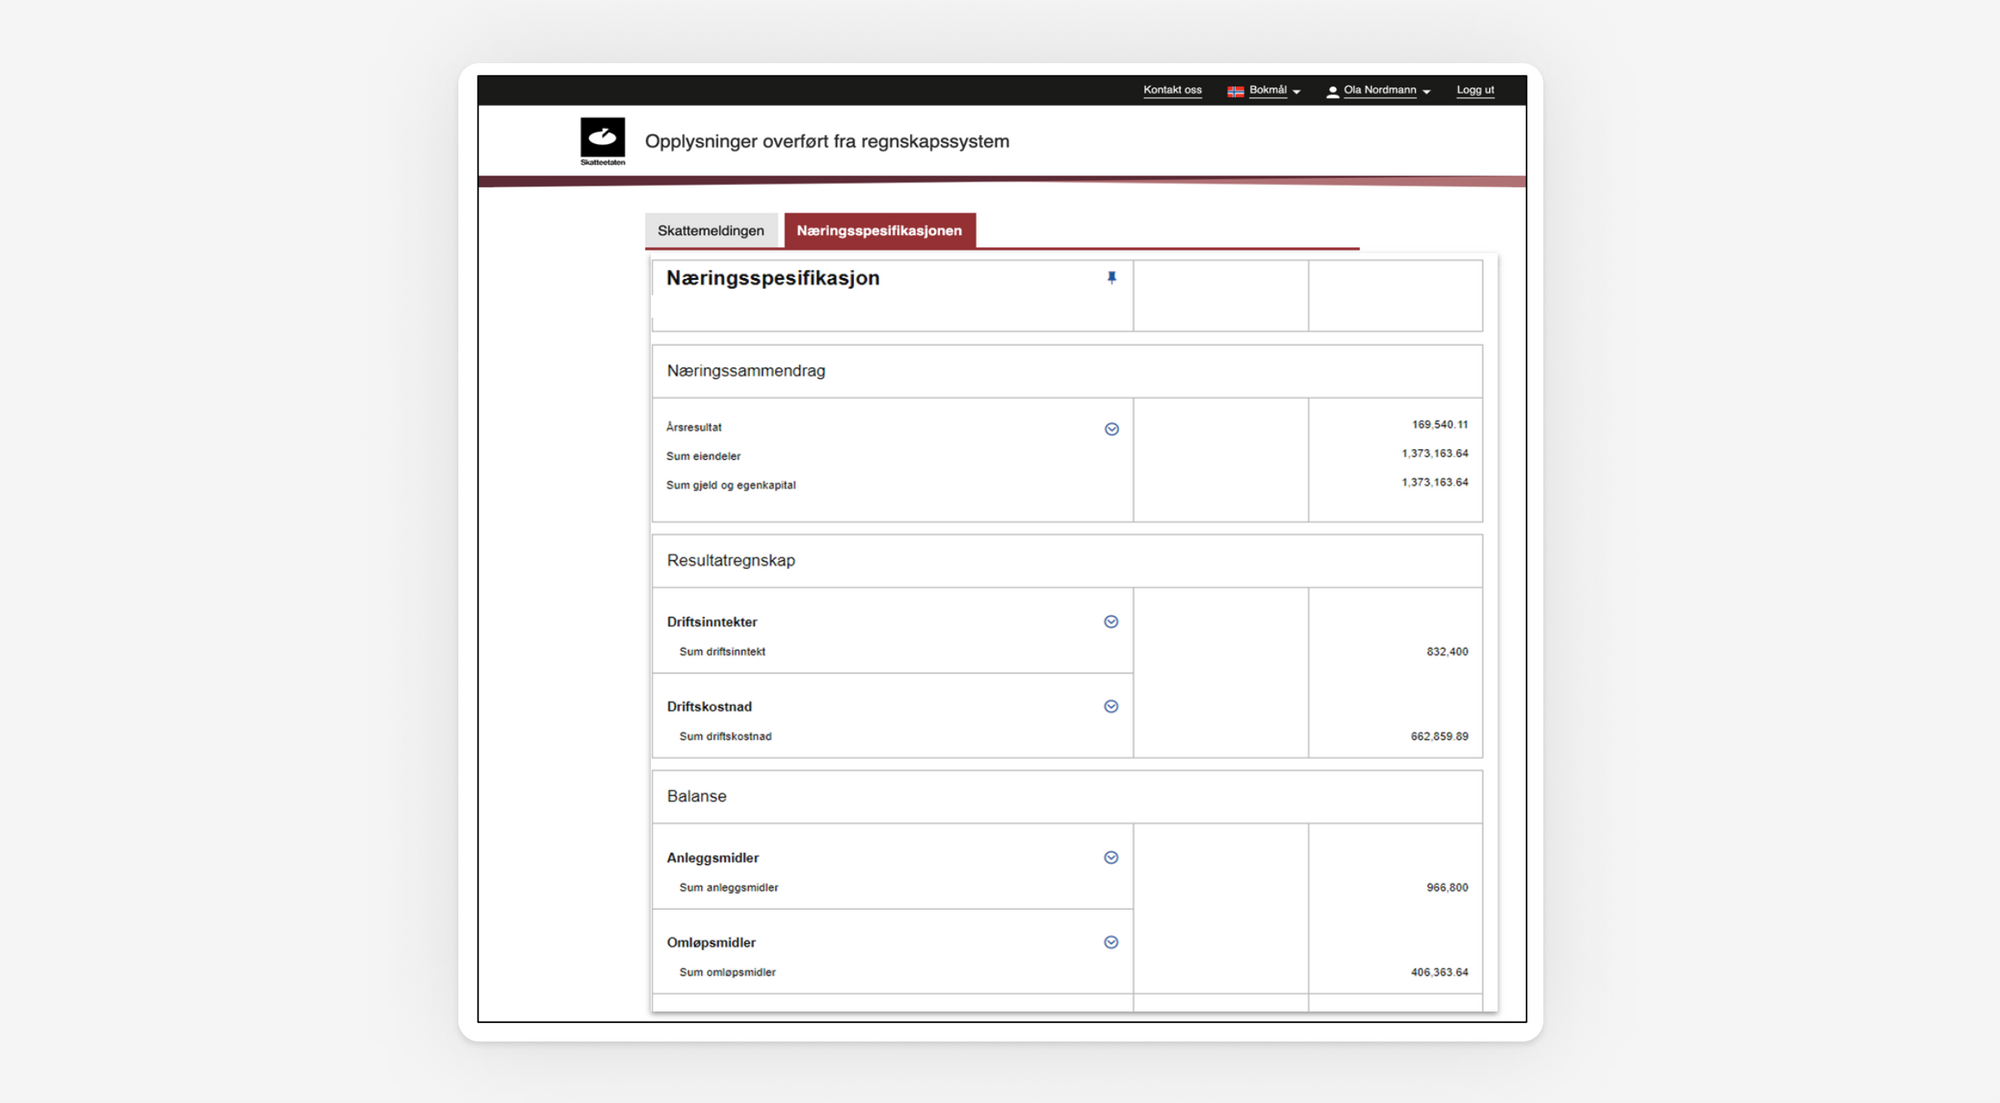
Task: Click the Skatteetaten logo
Action: [x=602, y=141]
